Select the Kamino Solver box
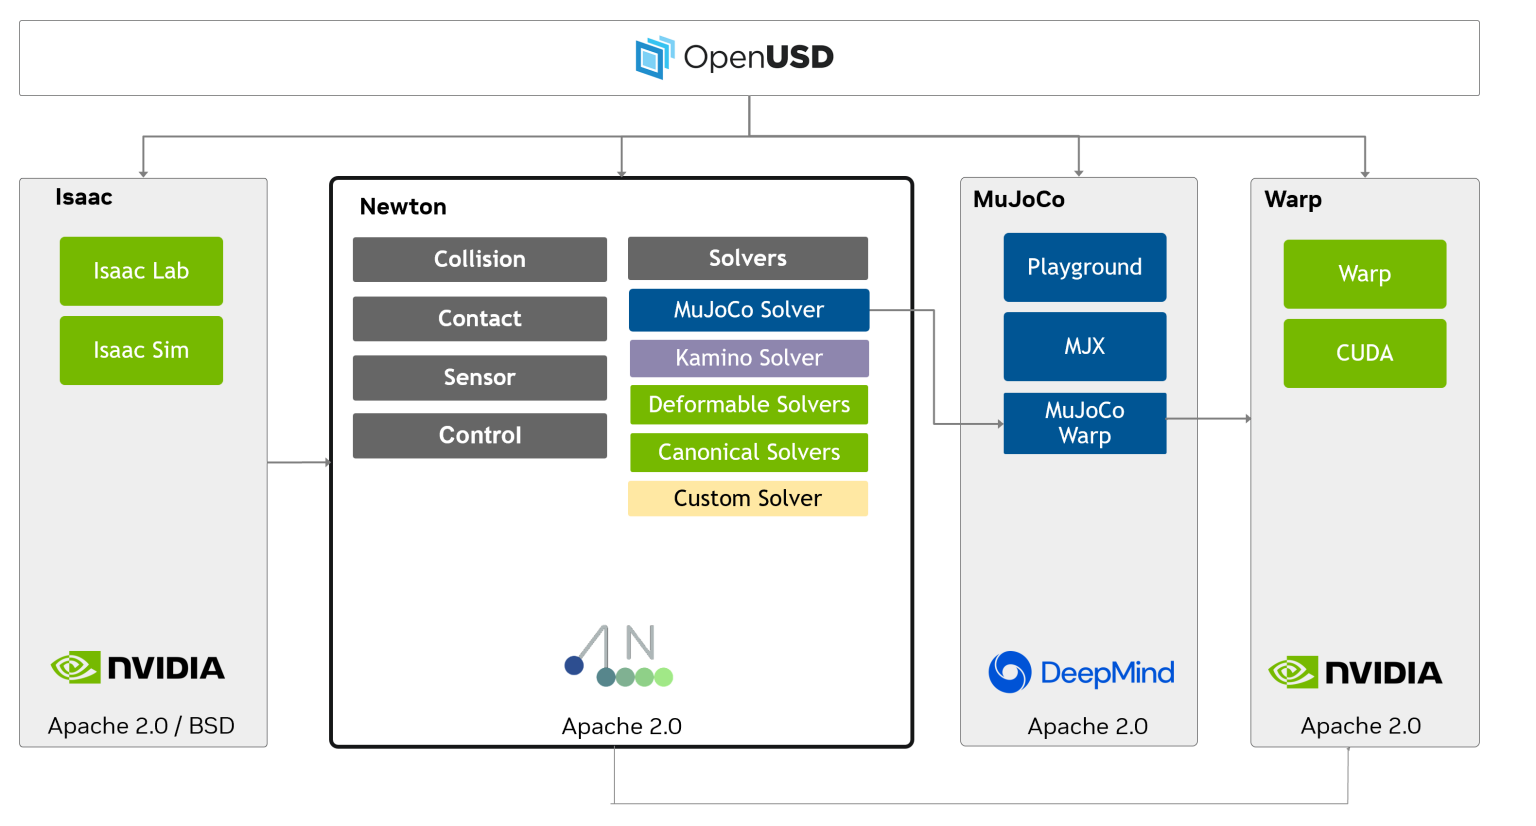The height and width of the screenshot is (826, 1536). 749,358
